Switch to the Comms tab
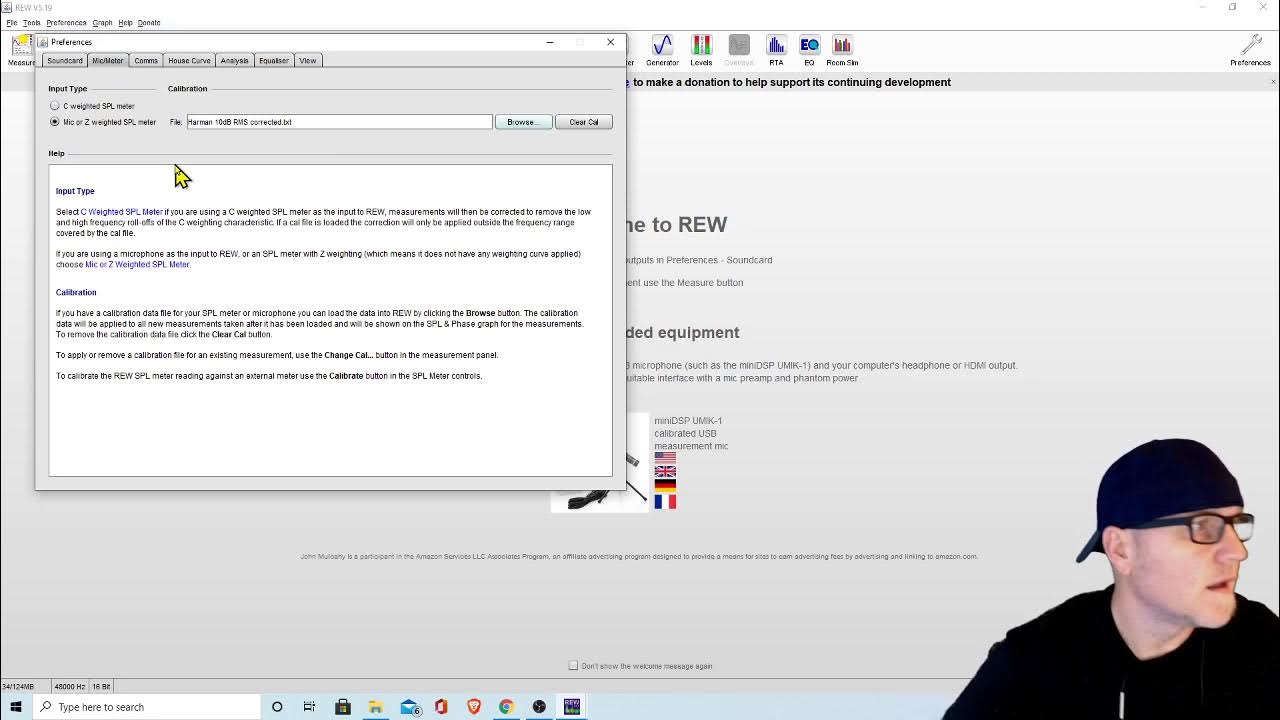Image resolution: width=1280 pixels, height=720 pixels. coord(146,61)
